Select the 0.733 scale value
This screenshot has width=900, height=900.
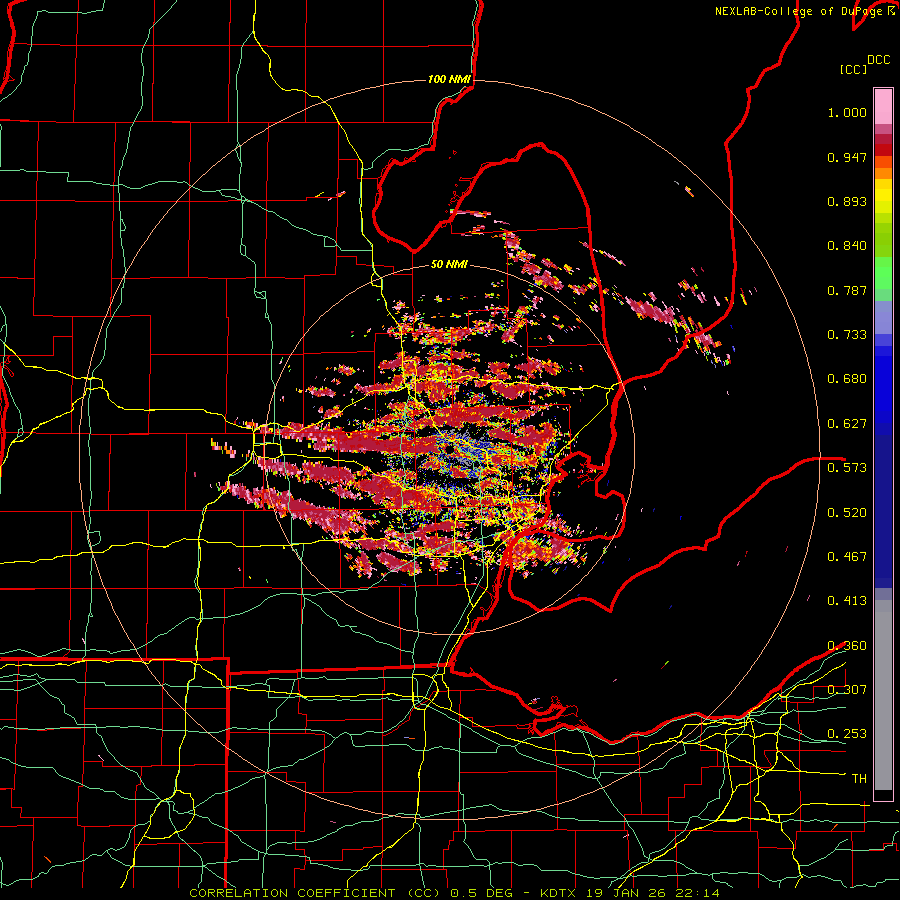click(847, 335)
